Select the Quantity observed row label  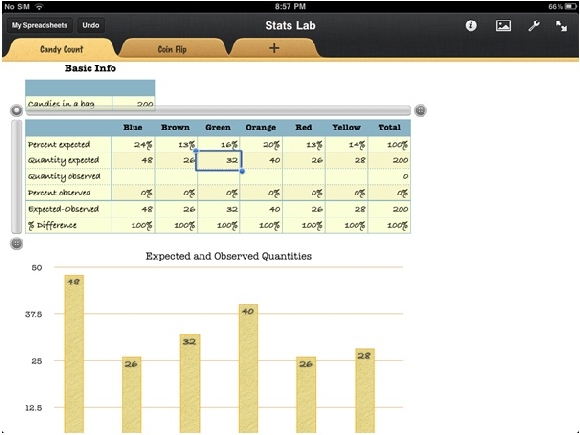point(68,176)
